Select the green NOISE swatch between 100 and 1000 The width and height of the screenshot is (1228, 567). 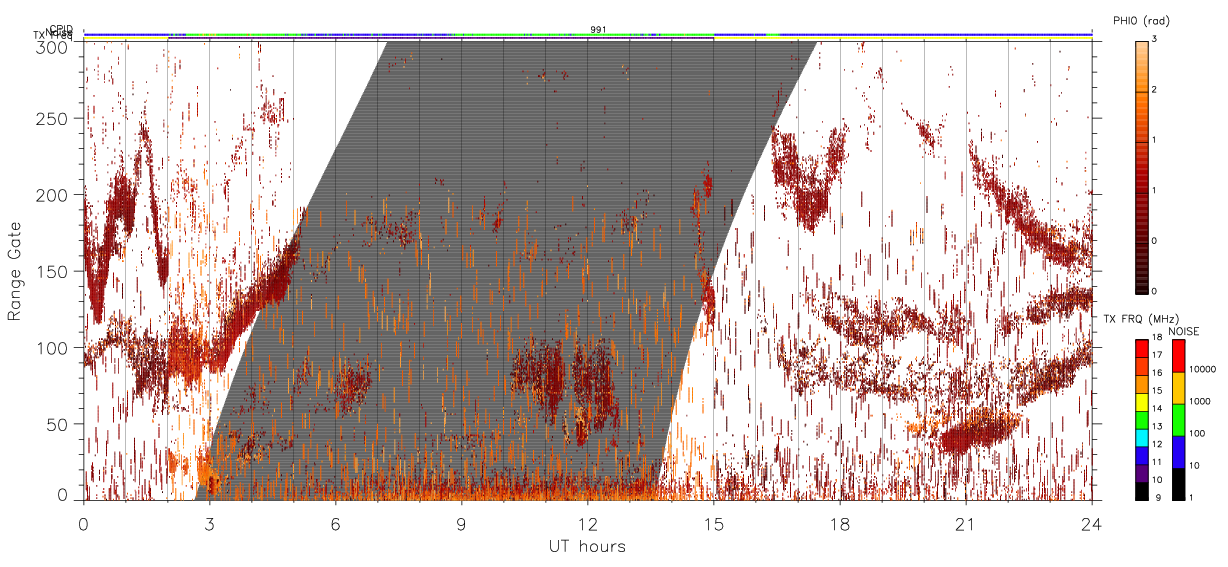click(1178, 419)
